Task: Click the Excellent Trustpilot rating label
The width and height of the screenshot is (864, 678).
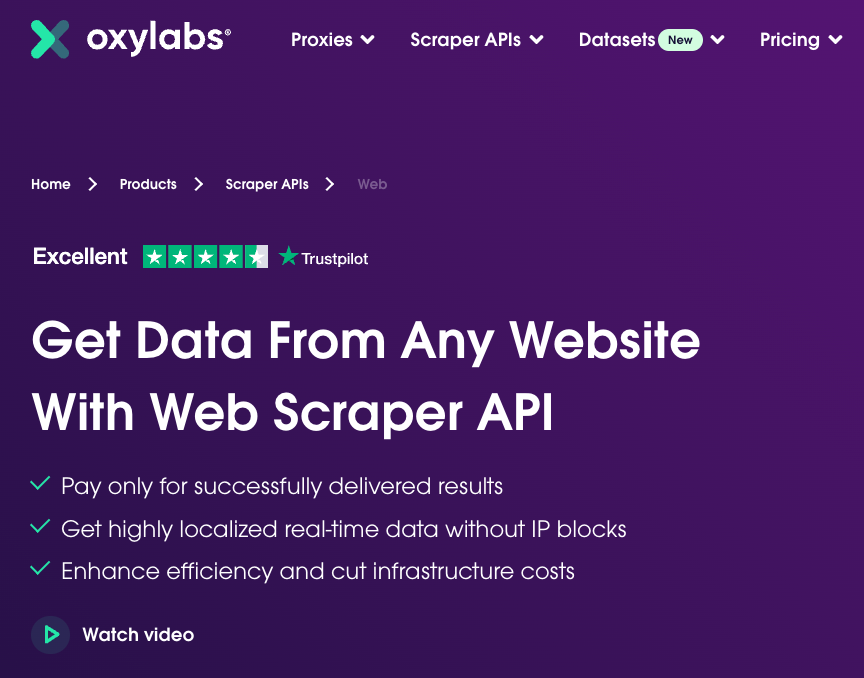Action: click(80, 257)
